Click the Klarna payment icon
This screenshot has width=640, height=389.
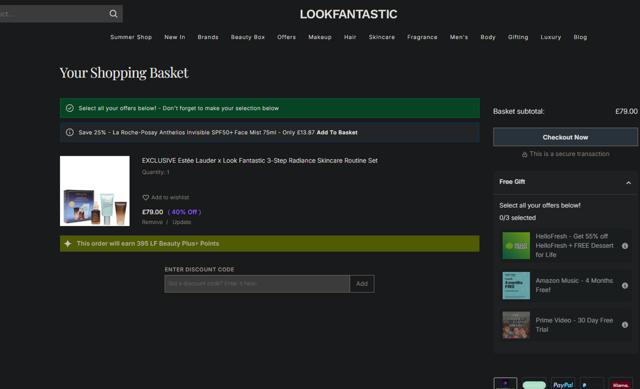point(621,385)
